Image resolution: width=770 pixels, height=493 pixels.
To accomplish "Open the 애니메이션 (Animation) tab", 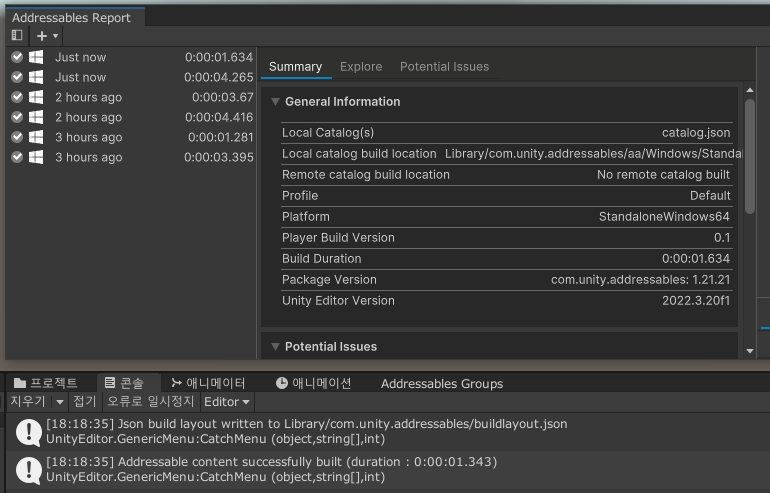I will coord(314,383).
